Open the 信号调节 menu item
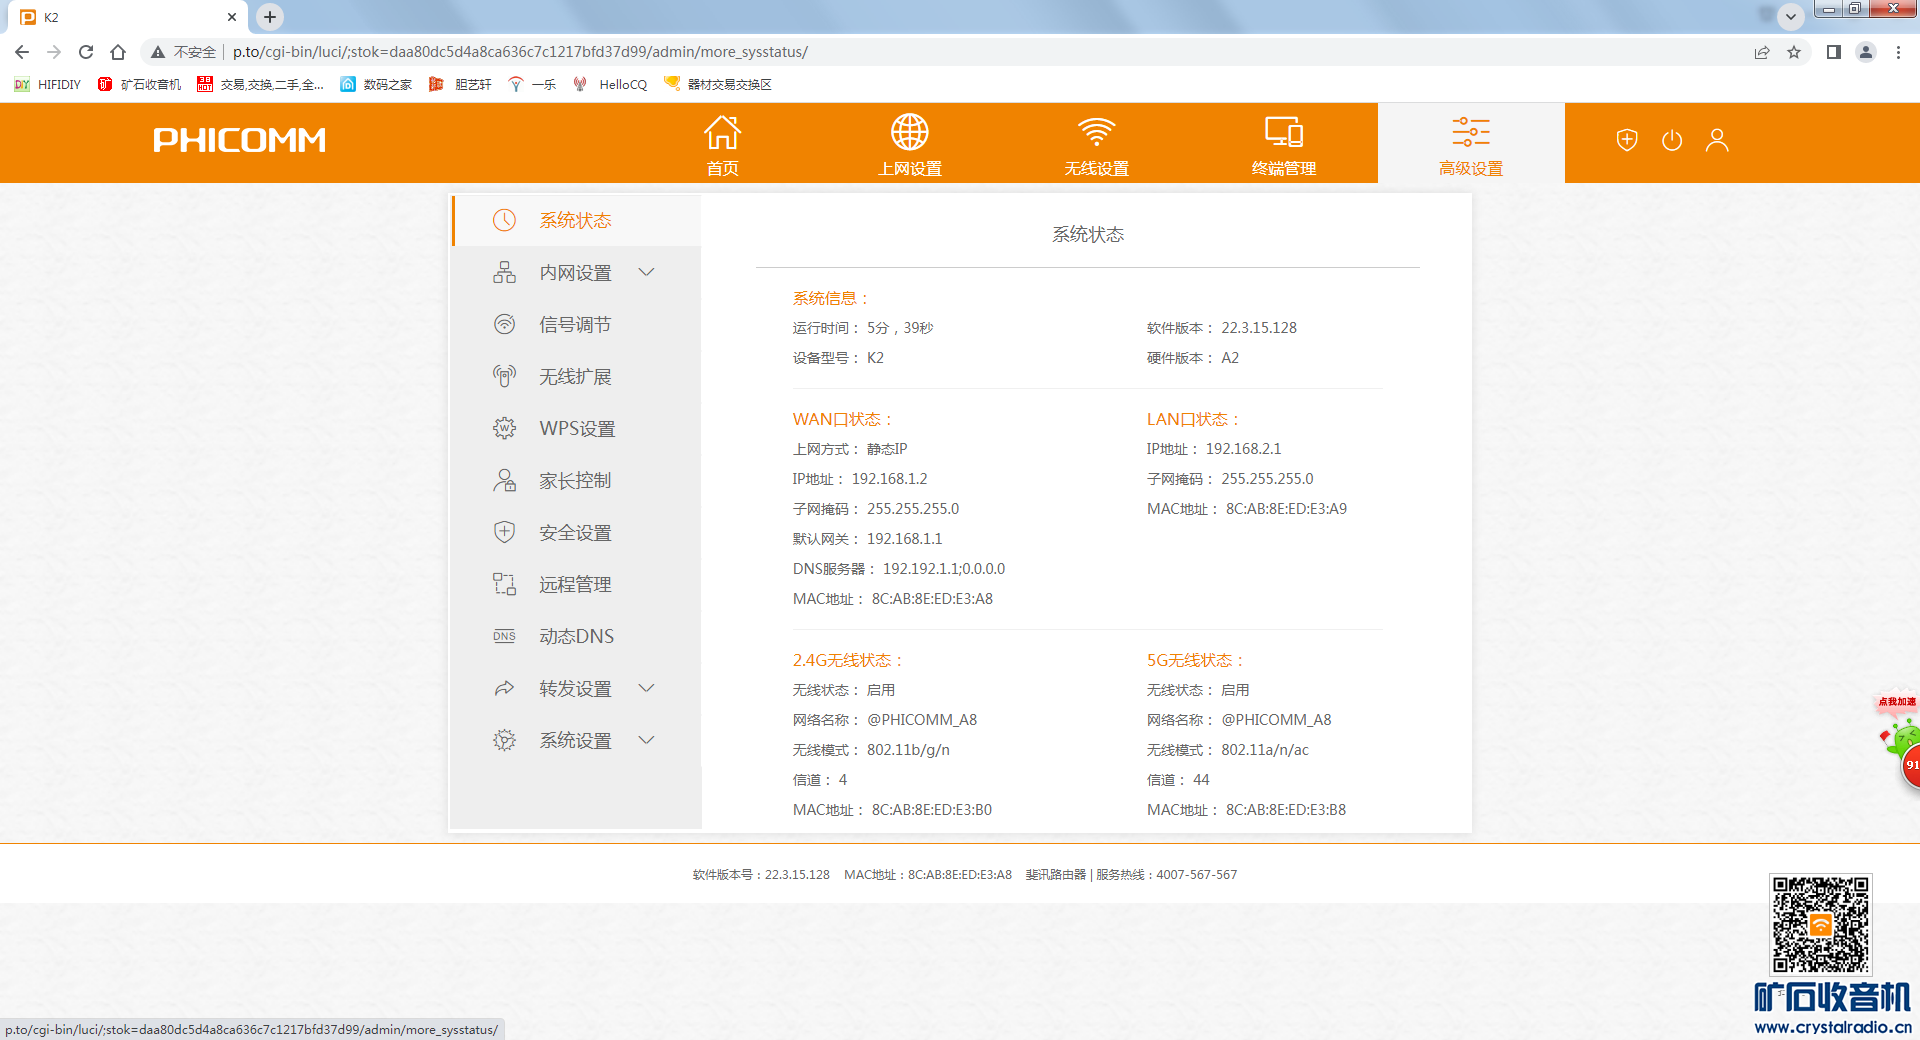The image size is (1920, 1040). tap(577, 324)
